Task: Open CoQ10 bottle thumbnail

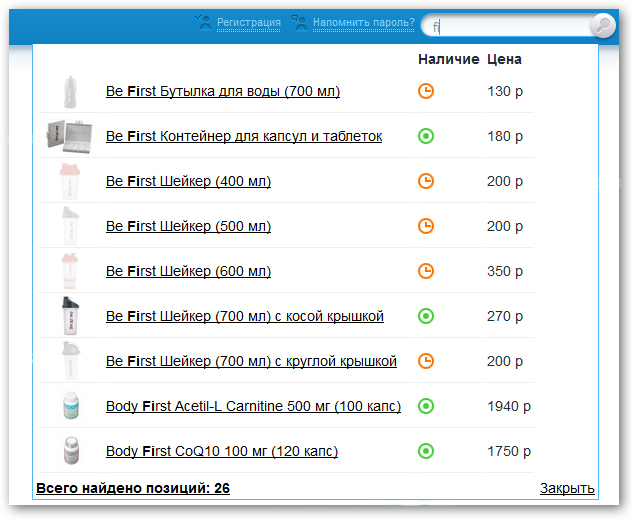Action: (71, 450)
